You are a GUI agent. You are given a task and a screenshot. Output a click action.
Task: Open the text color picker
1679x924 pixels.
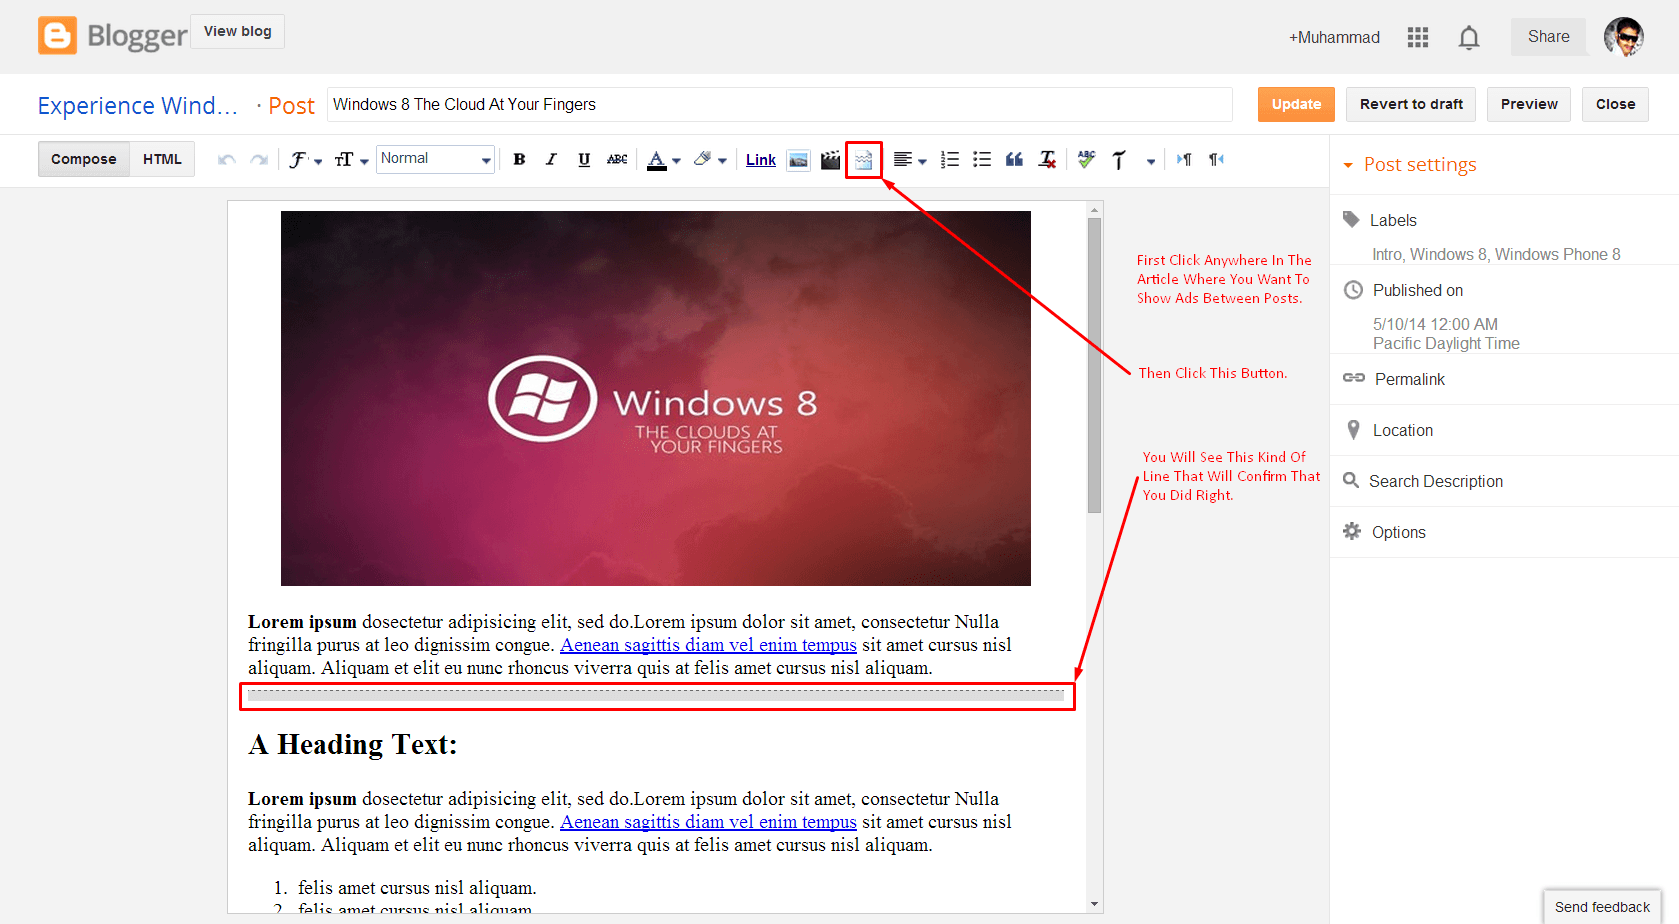tap(663, 160)
